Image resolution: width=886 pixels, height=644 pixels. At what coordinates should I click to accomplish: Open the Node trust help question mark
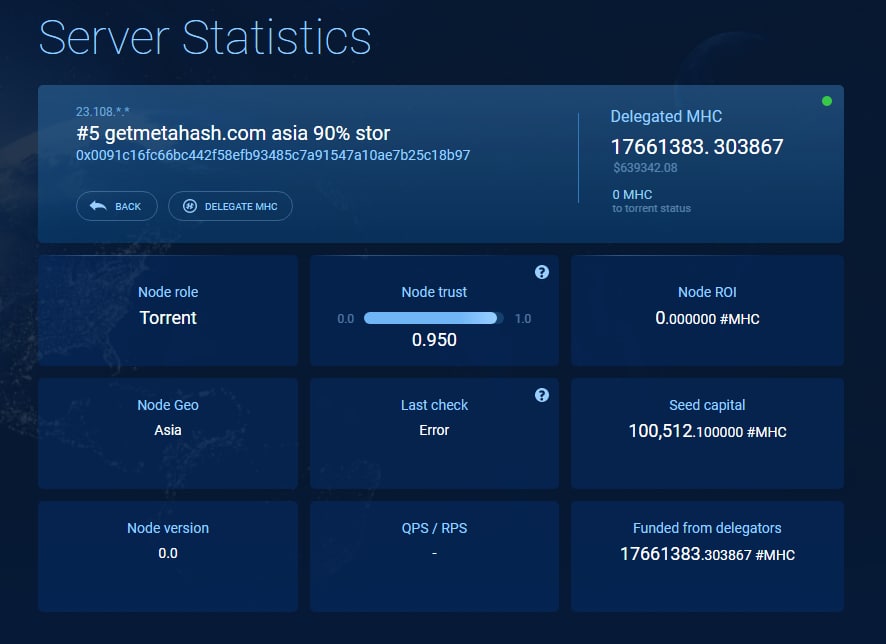coord(542,272)
